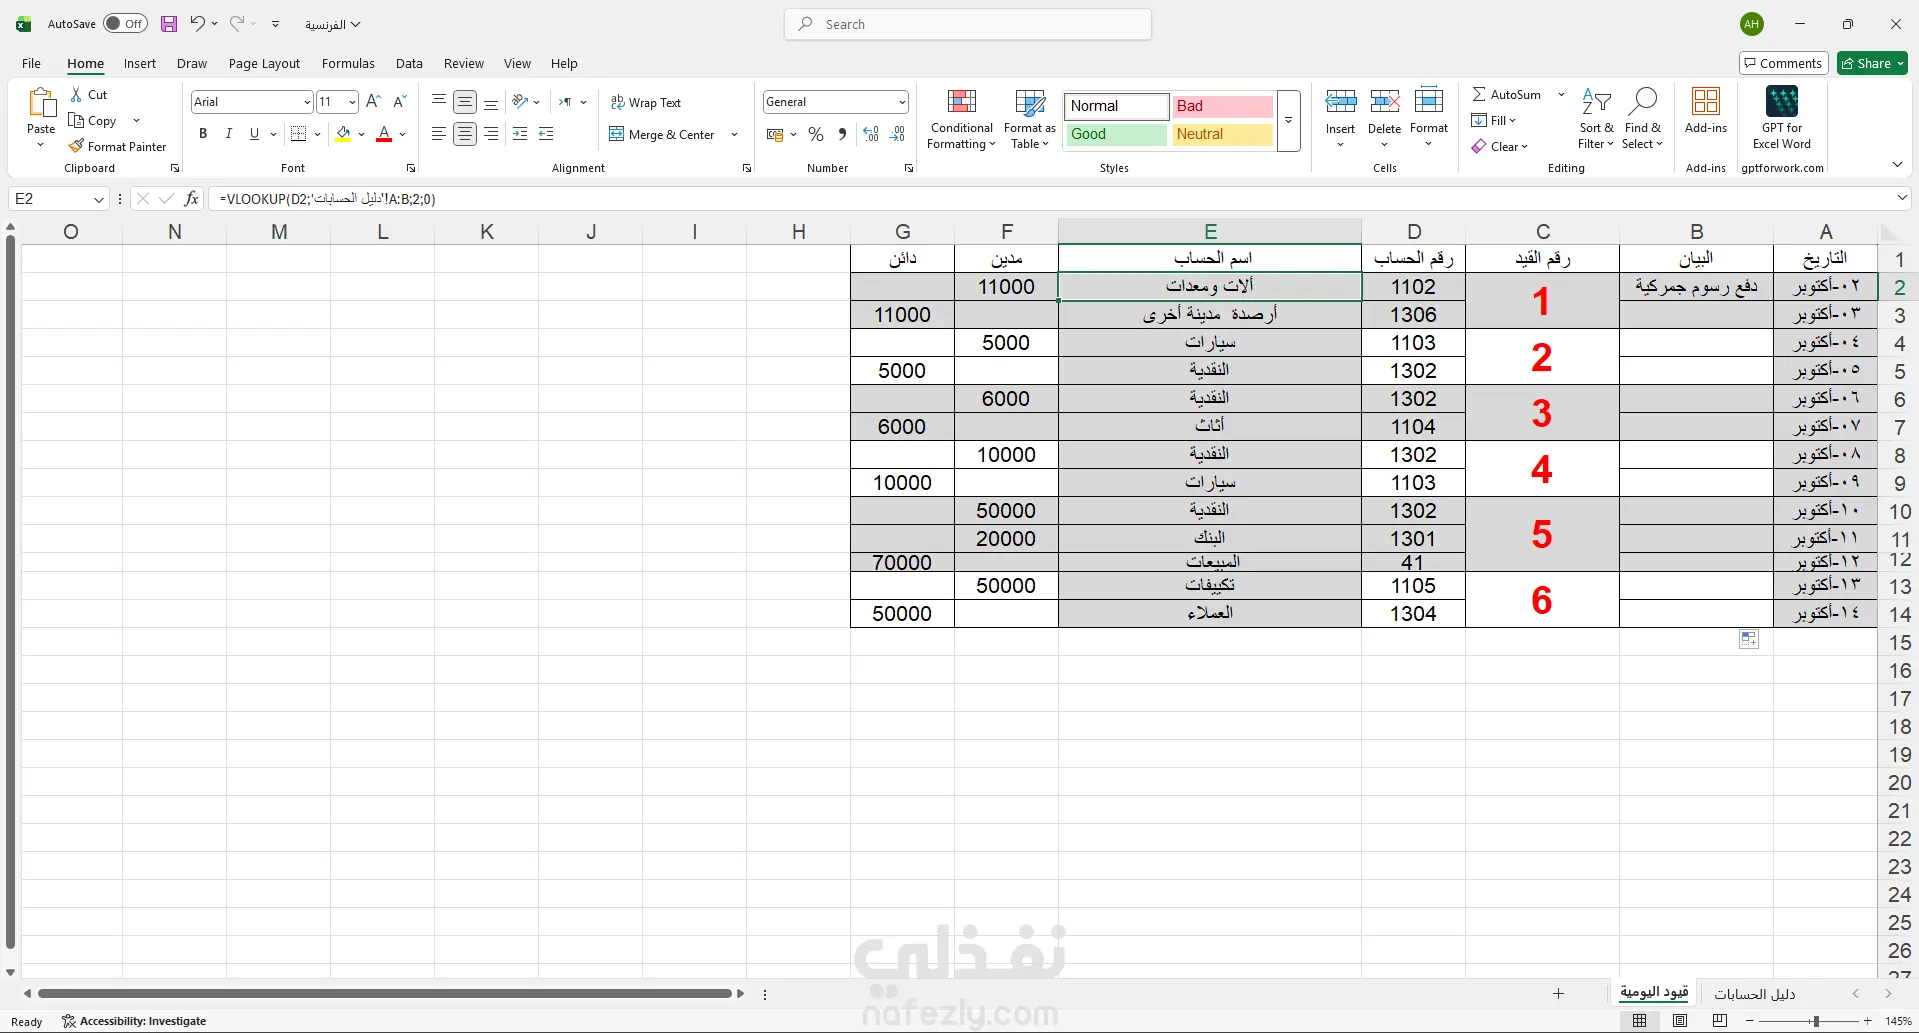Switch to the Insert tab
The image size is (1919, 1033).
tap(140, 63)
